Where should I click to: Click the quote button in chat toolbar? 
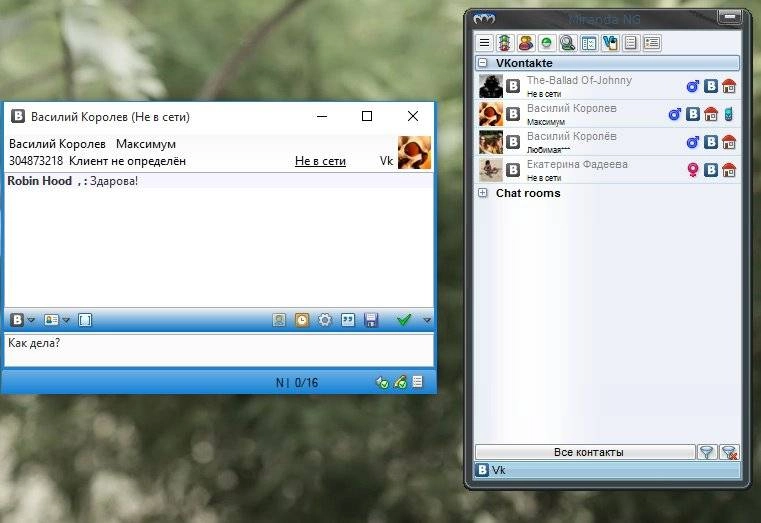348,320
